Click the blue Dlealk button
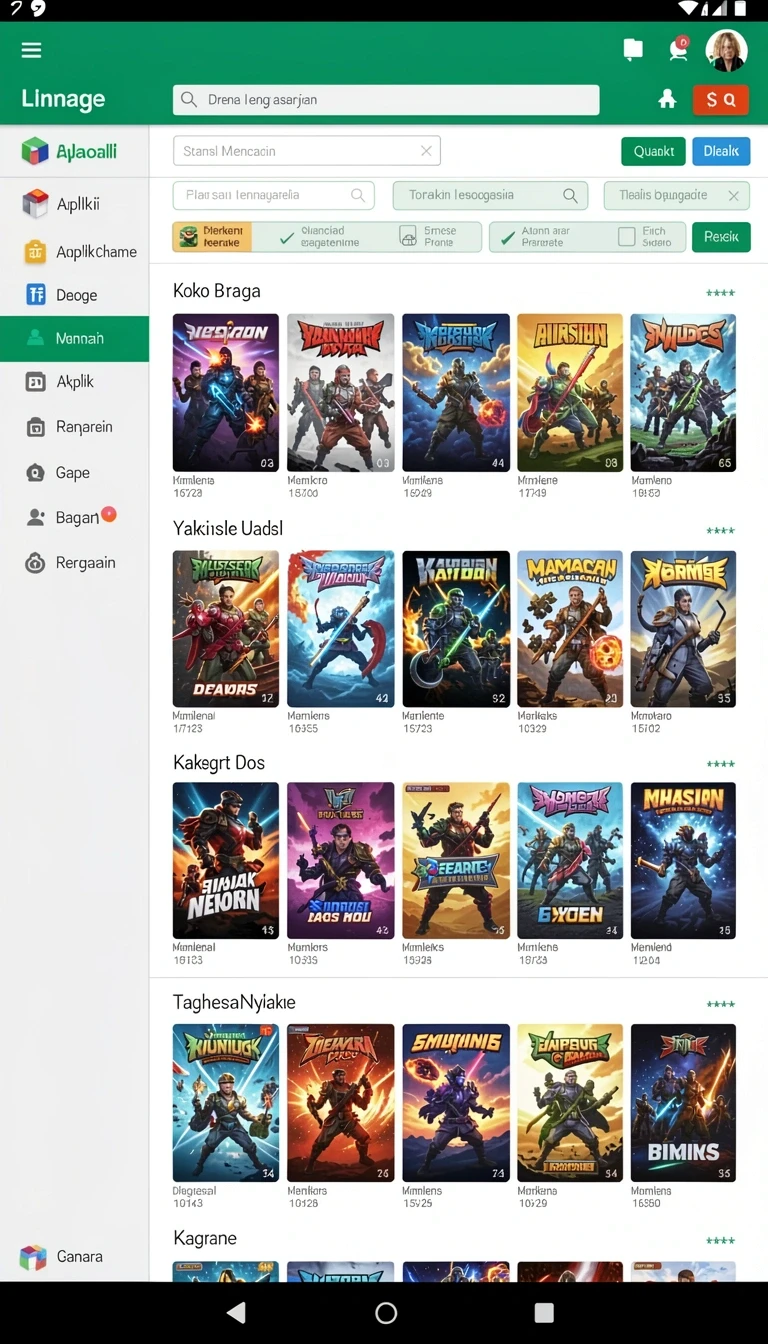This screenshot has height=1344, width=768. [x=721, y=151]
